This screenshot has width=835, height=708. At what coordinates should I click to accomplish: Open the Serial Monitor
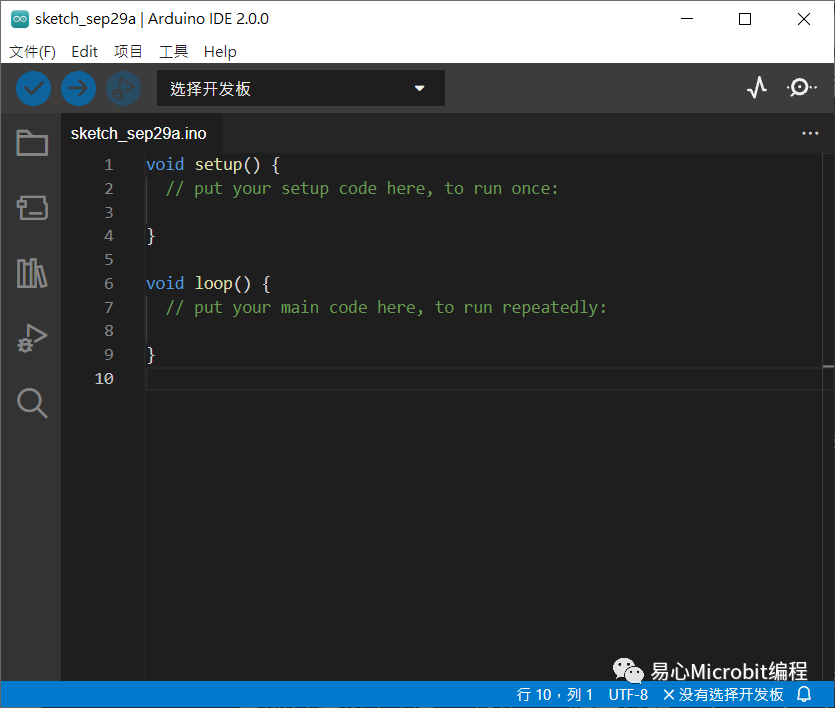(x=801, y=87)
